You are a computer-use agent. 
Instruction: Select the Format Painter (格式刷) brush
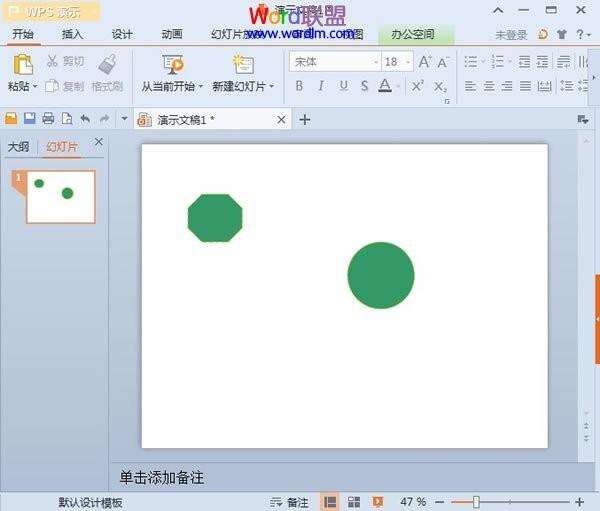click(x=108, y=64)
